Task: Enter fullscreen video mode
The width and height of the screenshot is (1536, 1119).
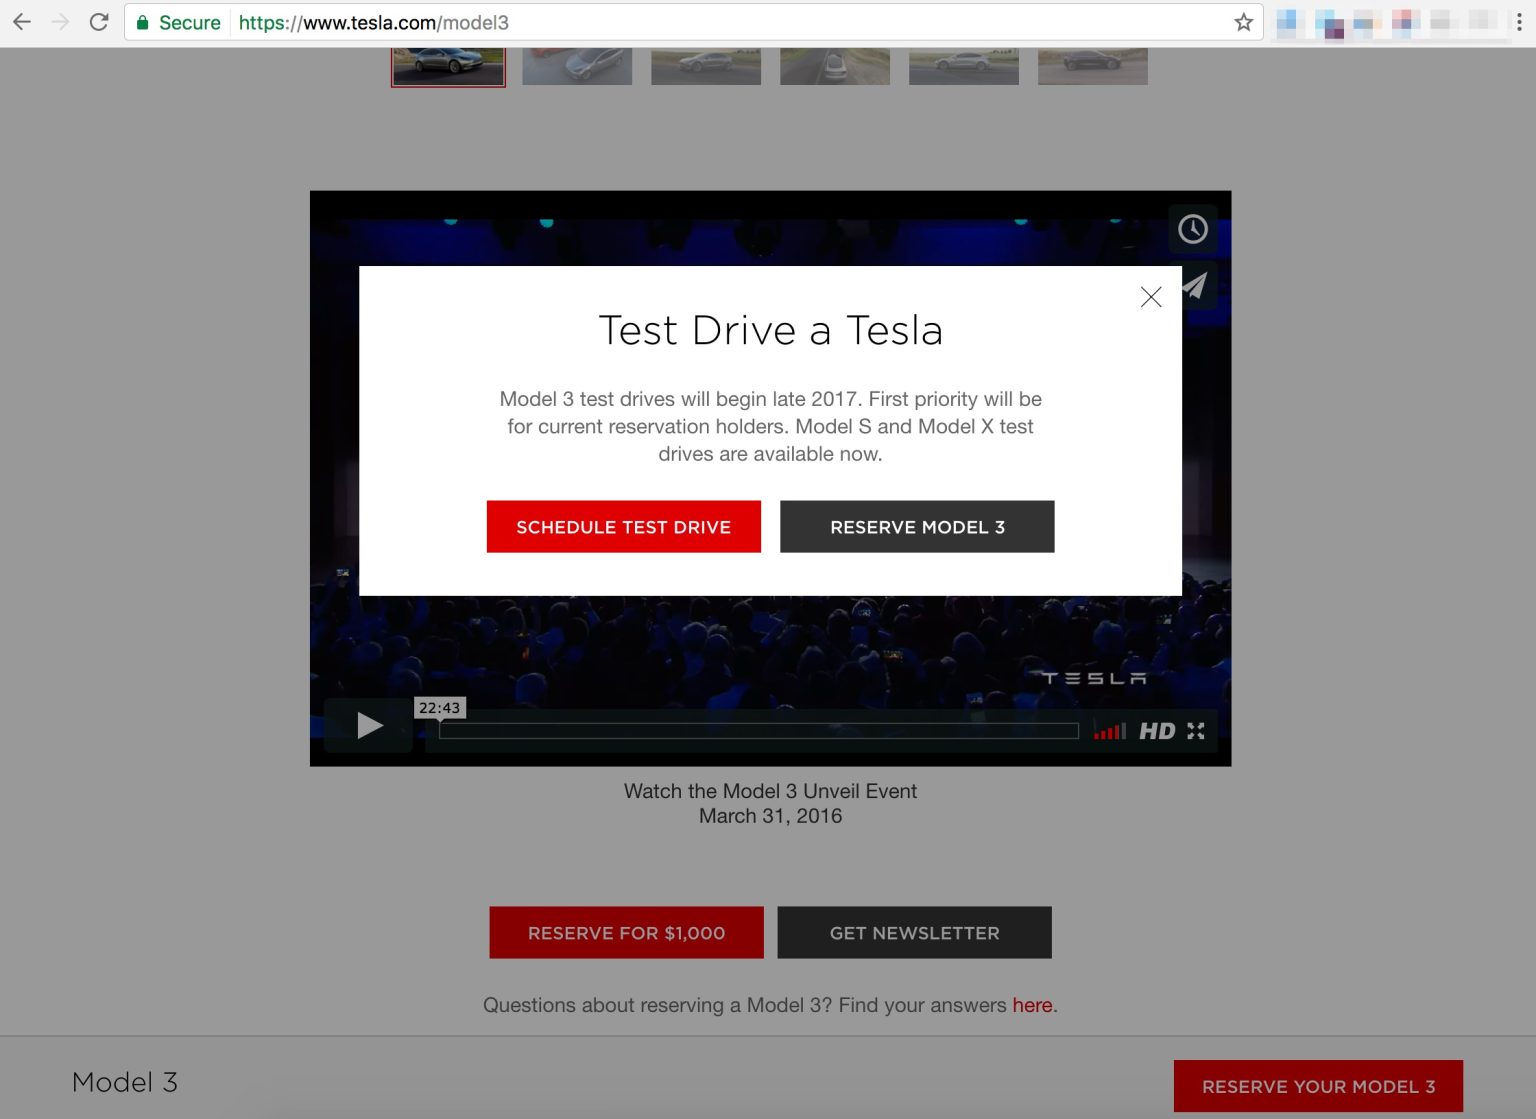Action: [1196, 731]
